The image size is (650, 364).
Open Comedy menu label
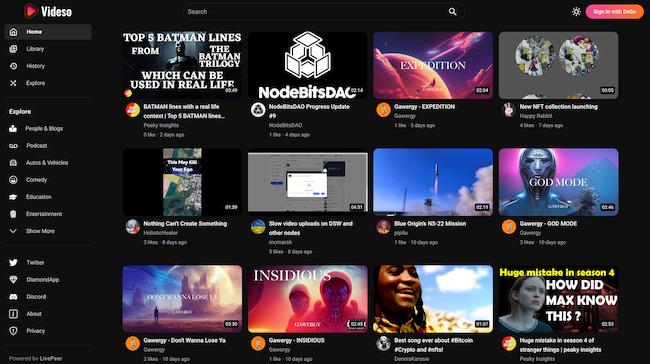pyautogui.click(x=36, y=180)
